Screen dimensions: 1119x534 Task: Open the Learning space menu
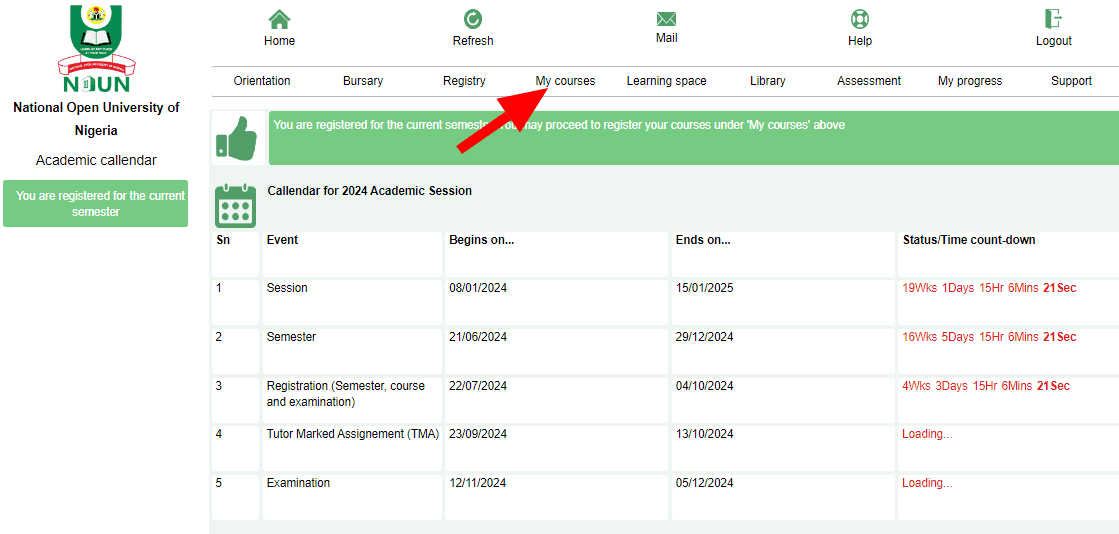coord(667,81)
